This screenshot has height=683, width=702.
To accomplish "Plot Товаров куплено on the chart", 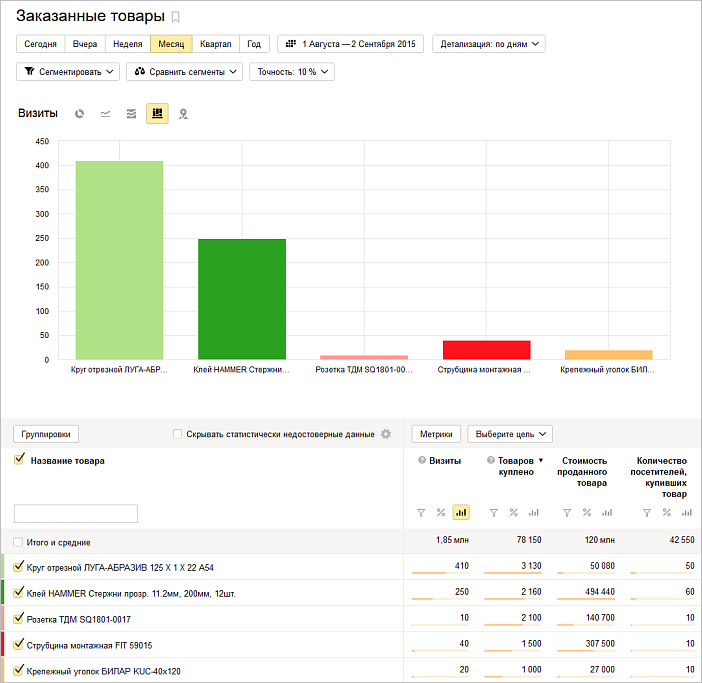I will (534, 512).
